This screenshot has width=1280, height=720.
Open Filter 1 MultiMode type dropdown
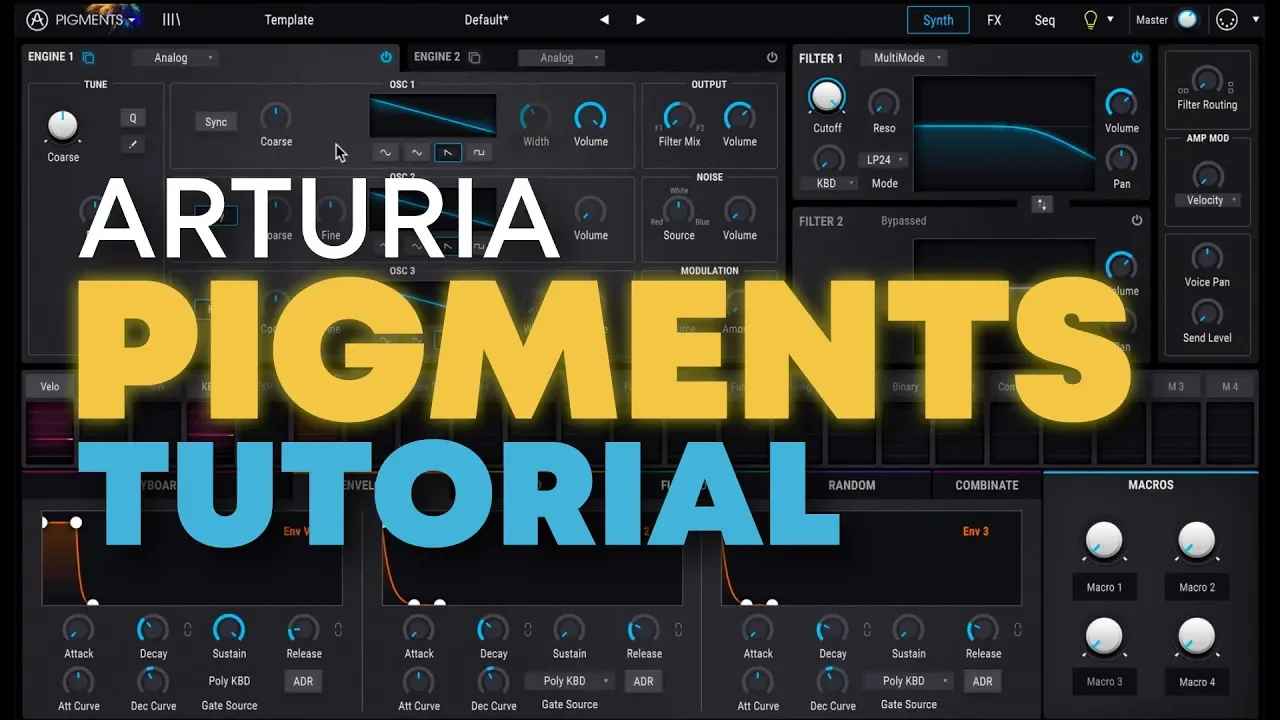[x=904, y=58]
